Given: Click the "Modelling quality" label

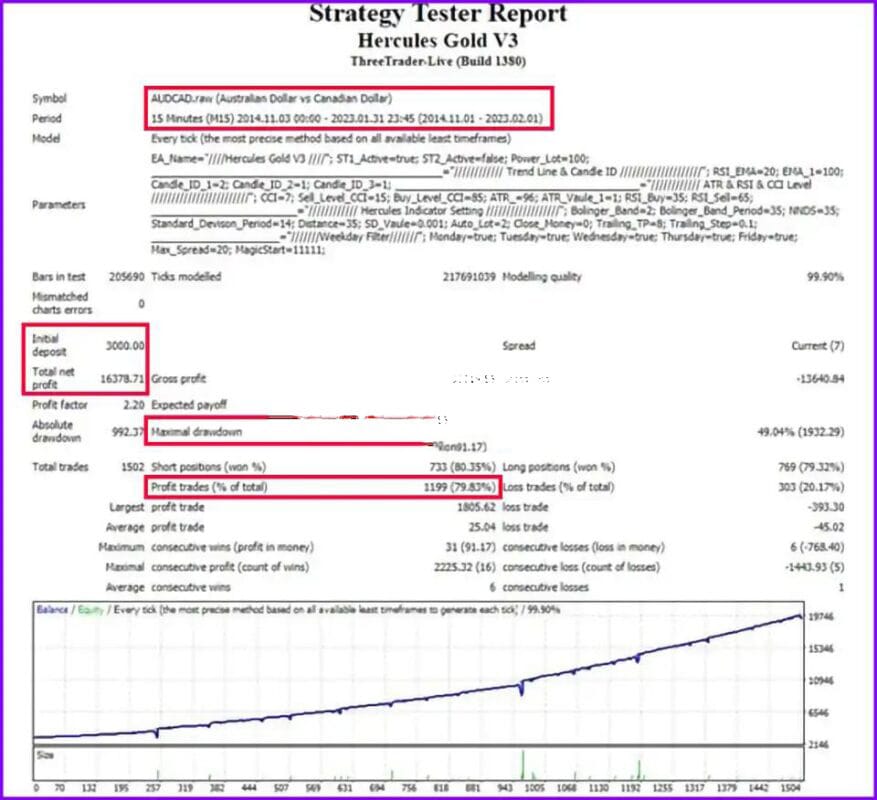Looking at the screenshot, I should point(542,276).
